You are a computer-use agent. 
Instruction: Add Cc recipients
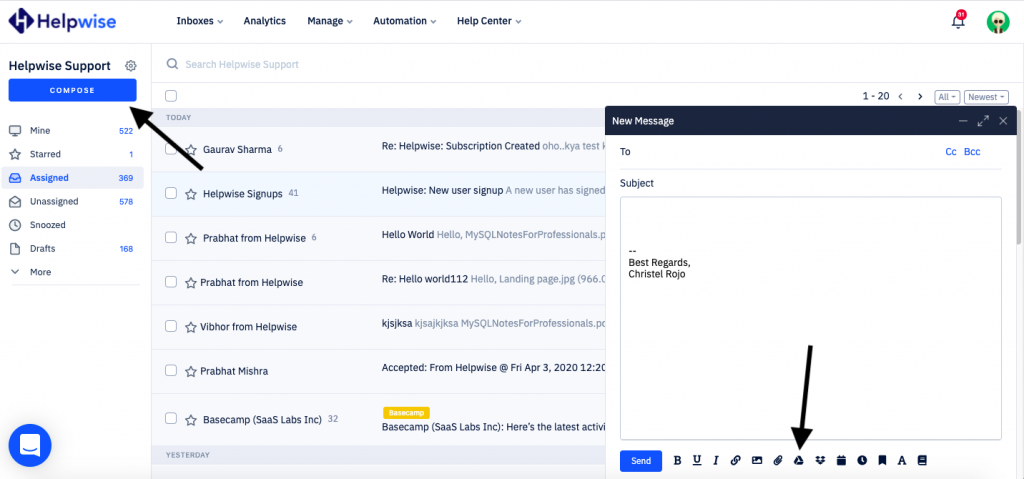pyautogui.click(x=951, y=152)
